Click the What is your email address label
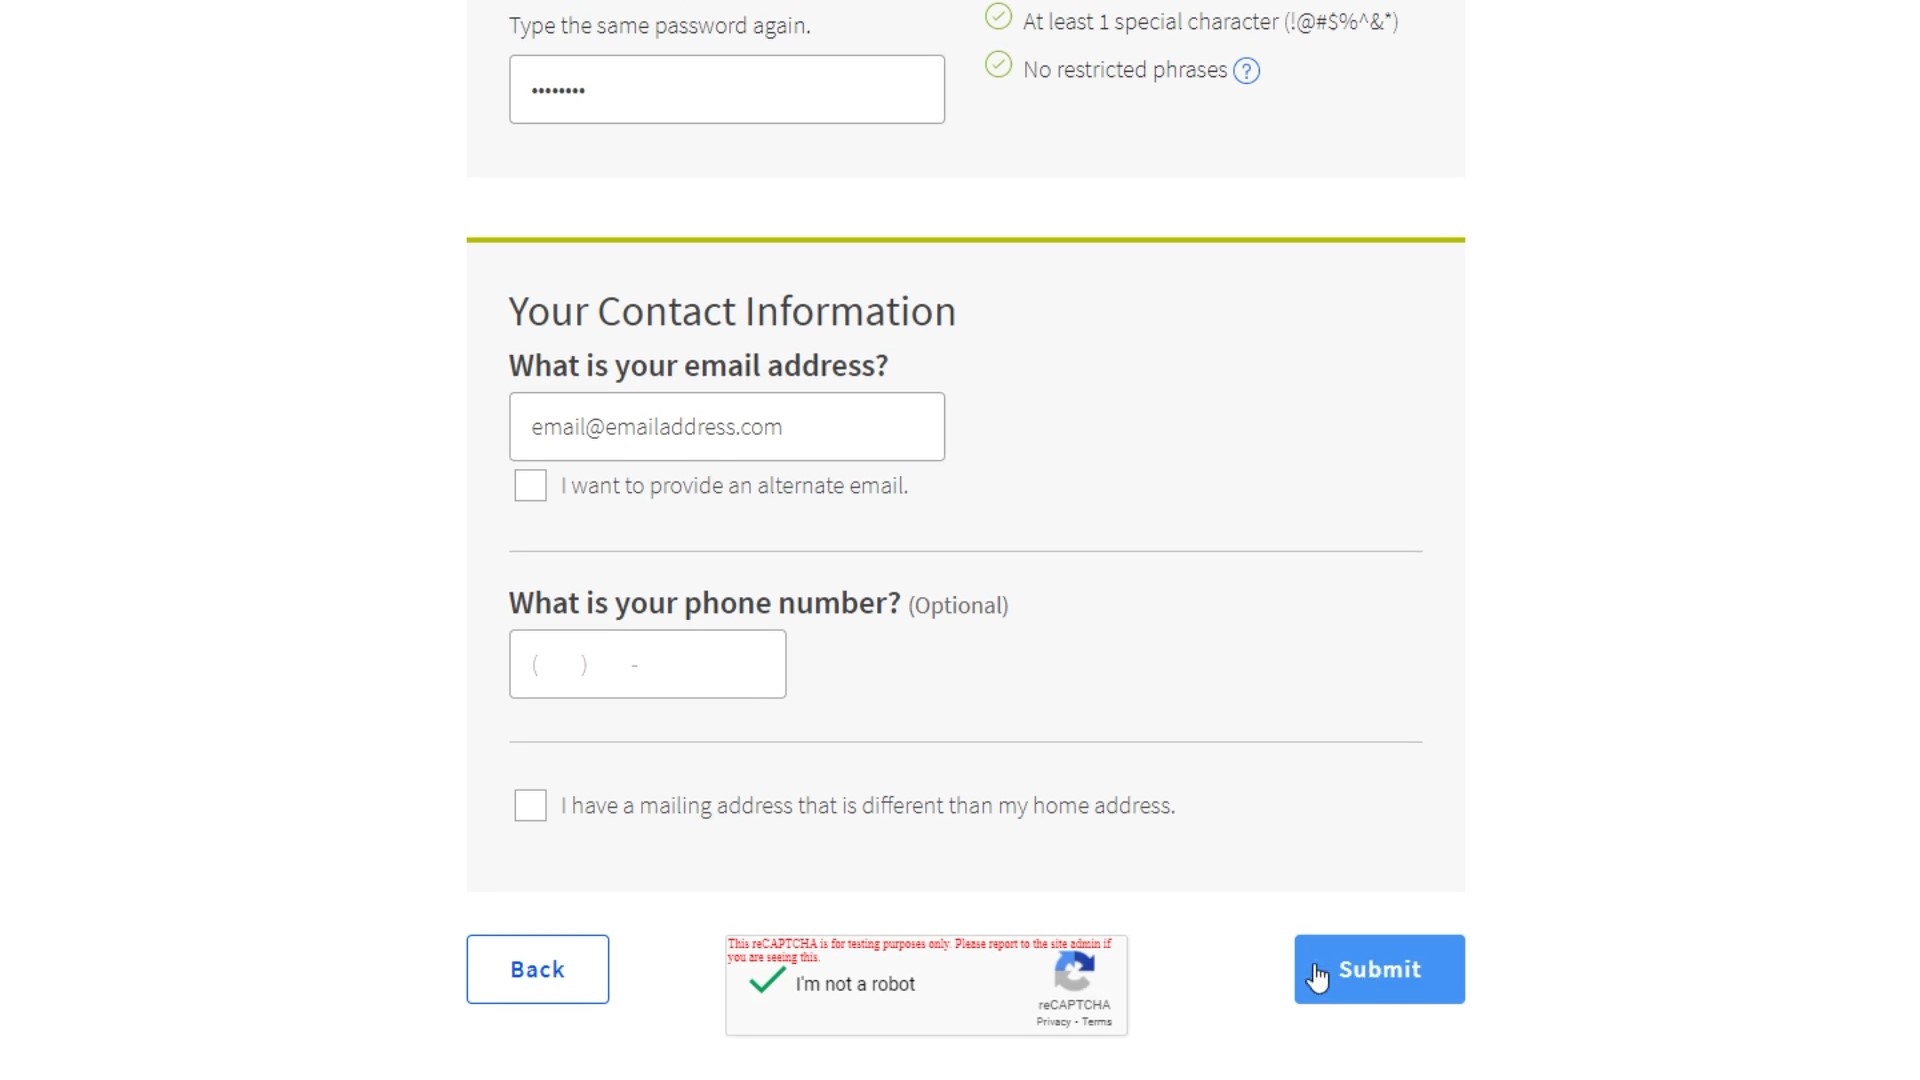Image resolution: width=1920 pixels, height=1080 pixels. (x=698, y=366)
